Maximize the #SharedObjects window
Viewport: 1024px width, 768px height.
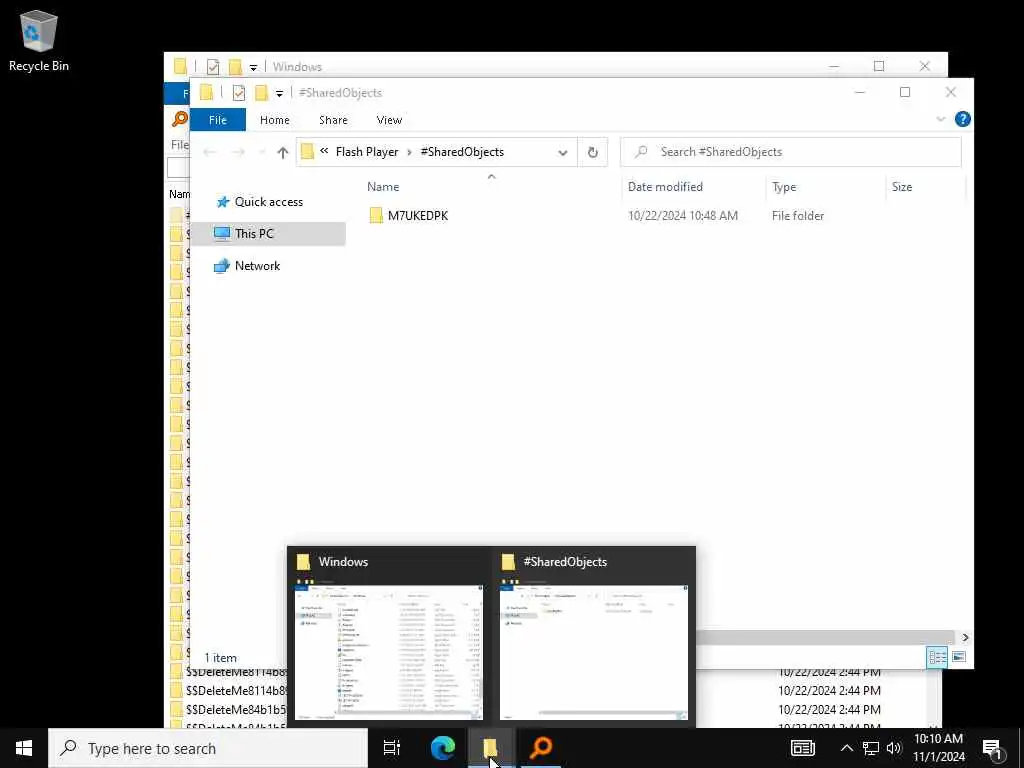click(x=905, y=93)
